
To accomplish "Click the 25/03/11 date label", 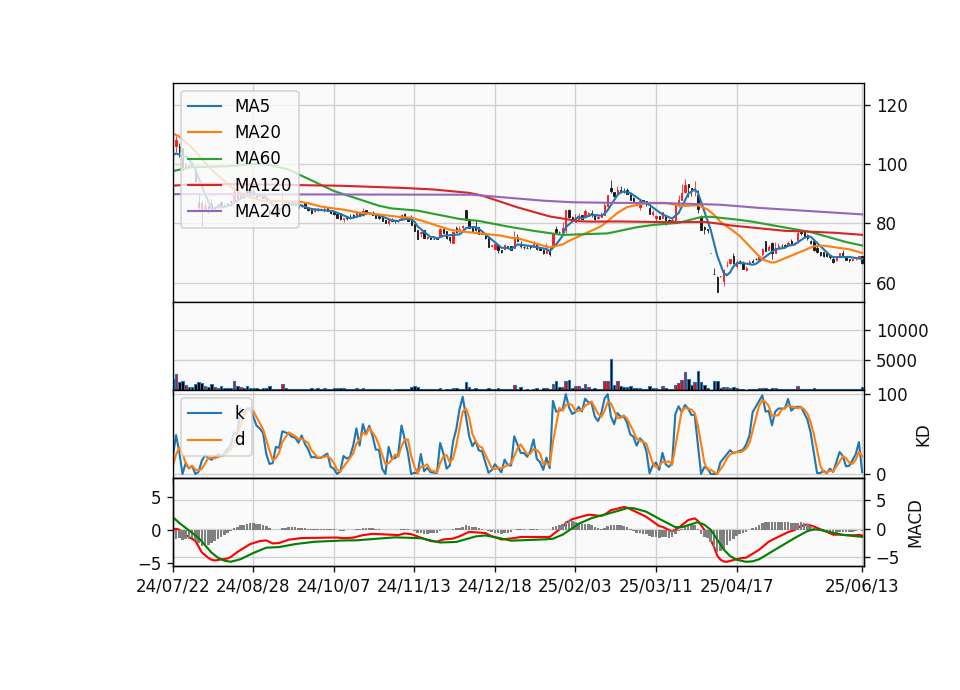I will click(656, 586).
